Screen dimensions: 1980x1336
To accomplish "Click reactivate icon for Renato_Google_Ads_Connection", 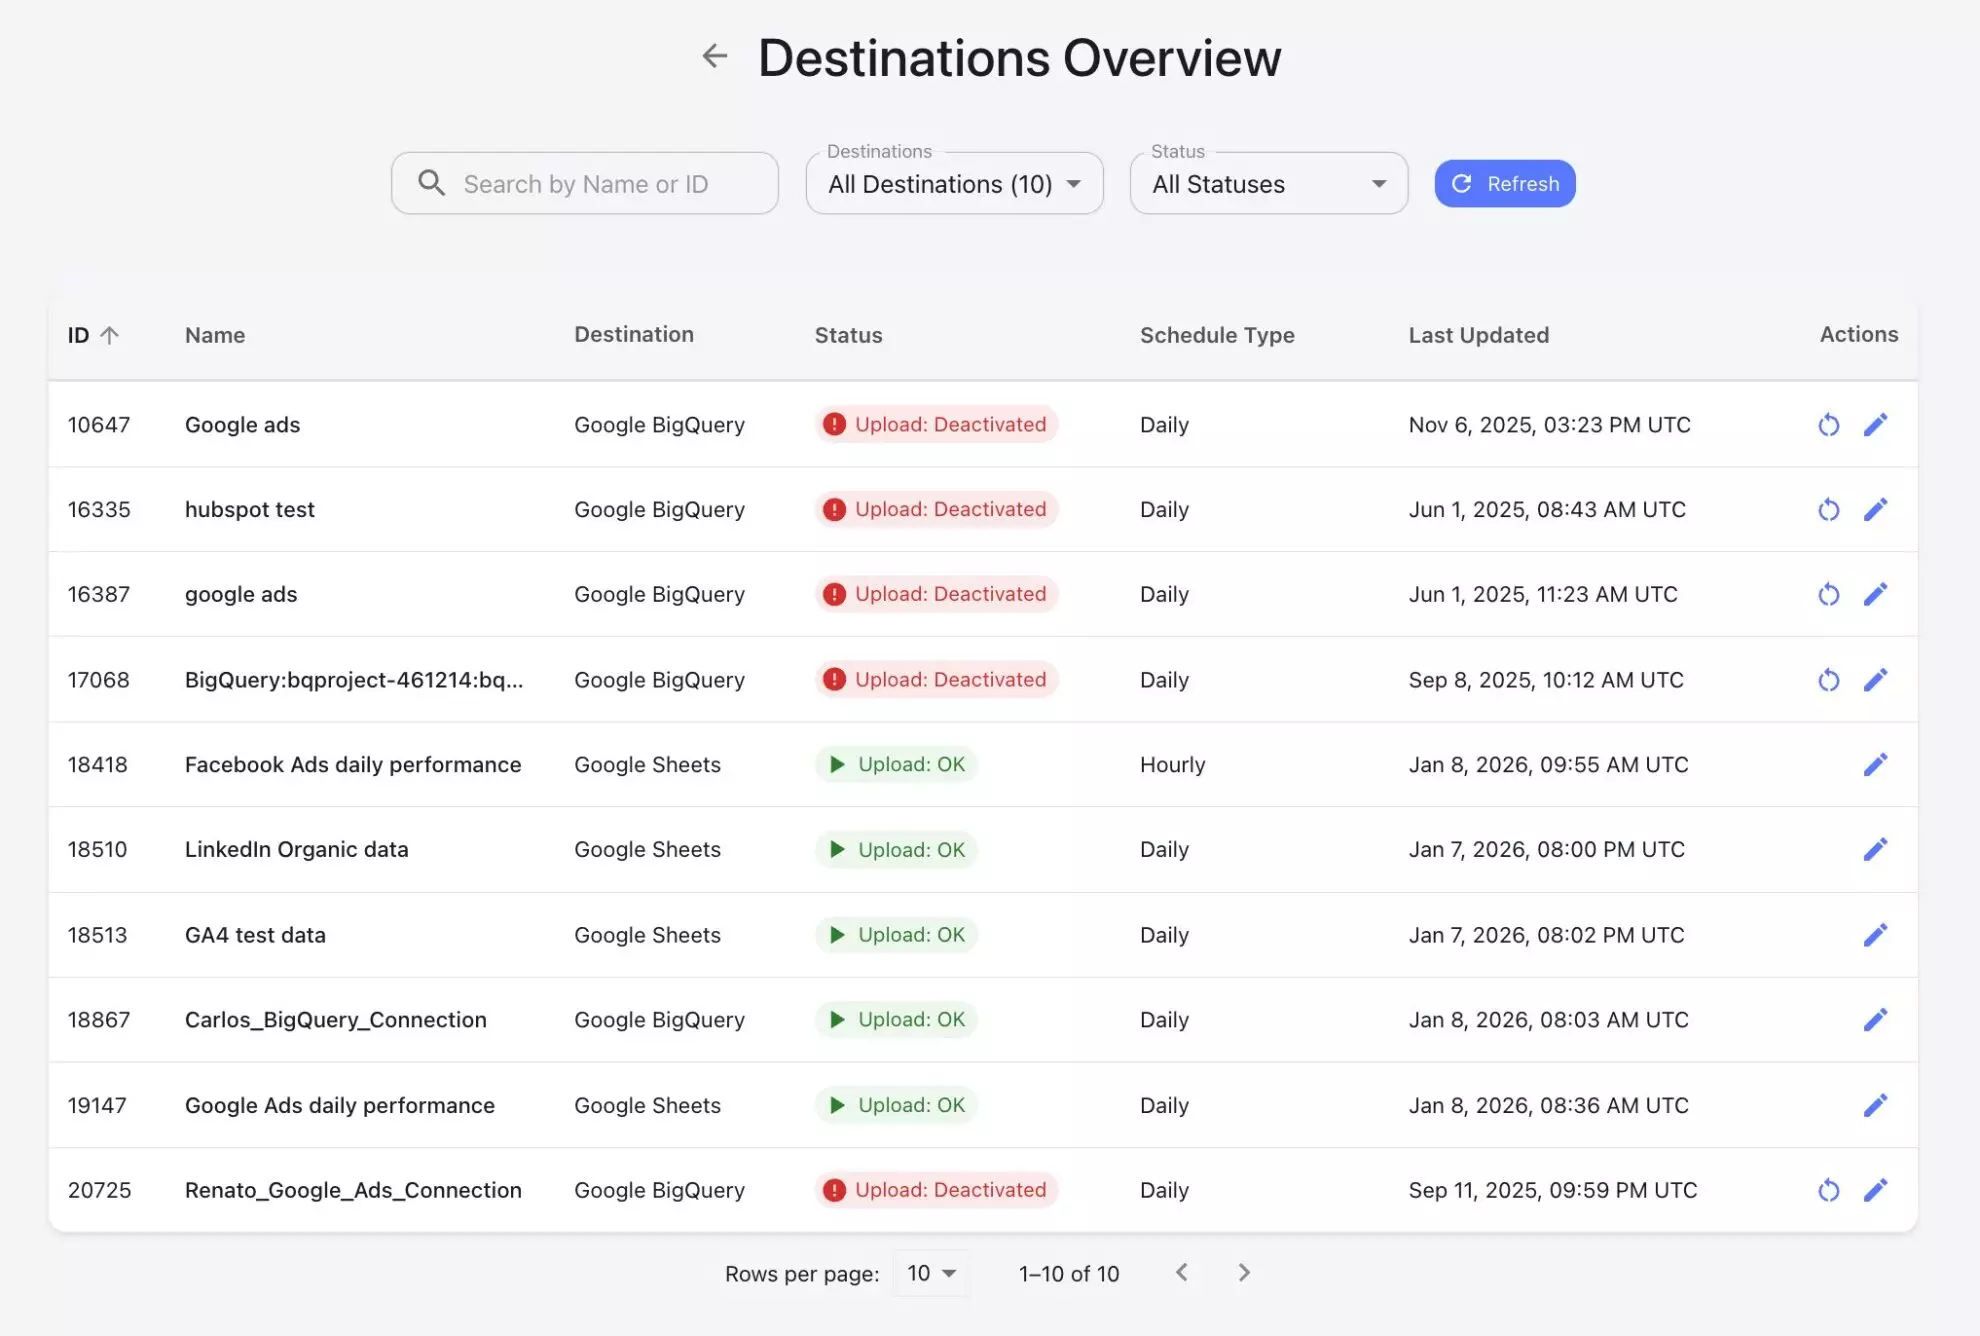I will [1828, 1190].
